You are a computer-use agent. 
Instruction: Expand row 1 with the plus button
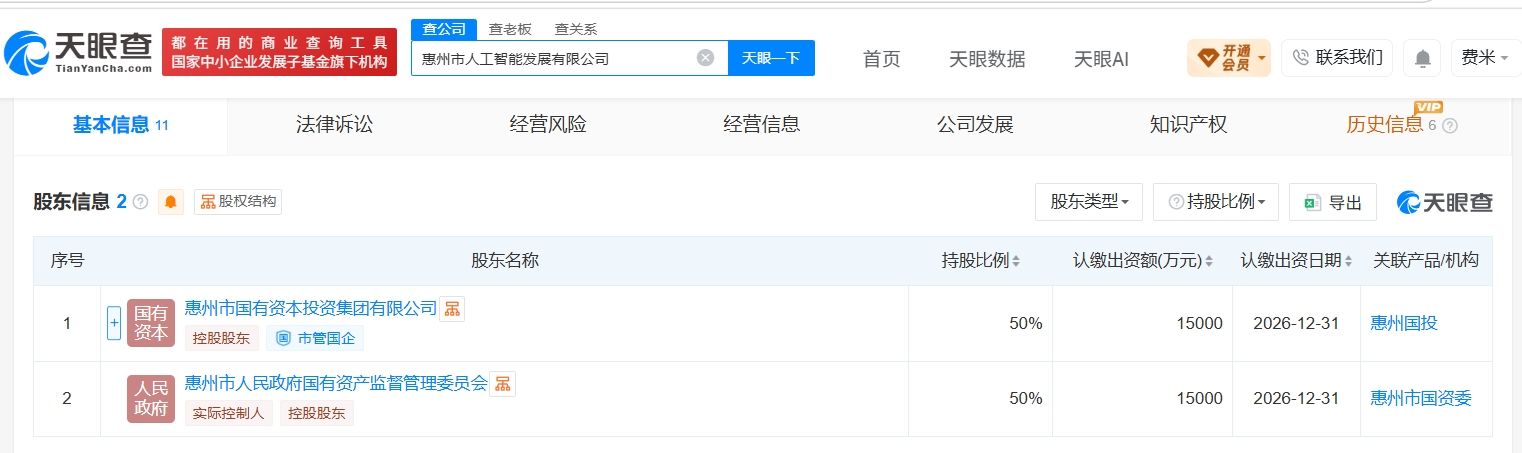pos(114,323)
